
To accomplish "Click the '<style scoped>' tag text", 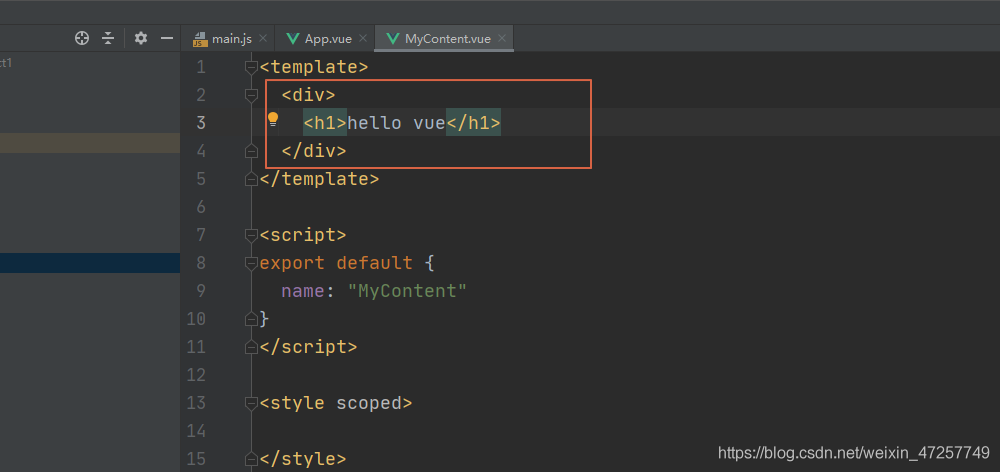I will [x=336, y=403].
